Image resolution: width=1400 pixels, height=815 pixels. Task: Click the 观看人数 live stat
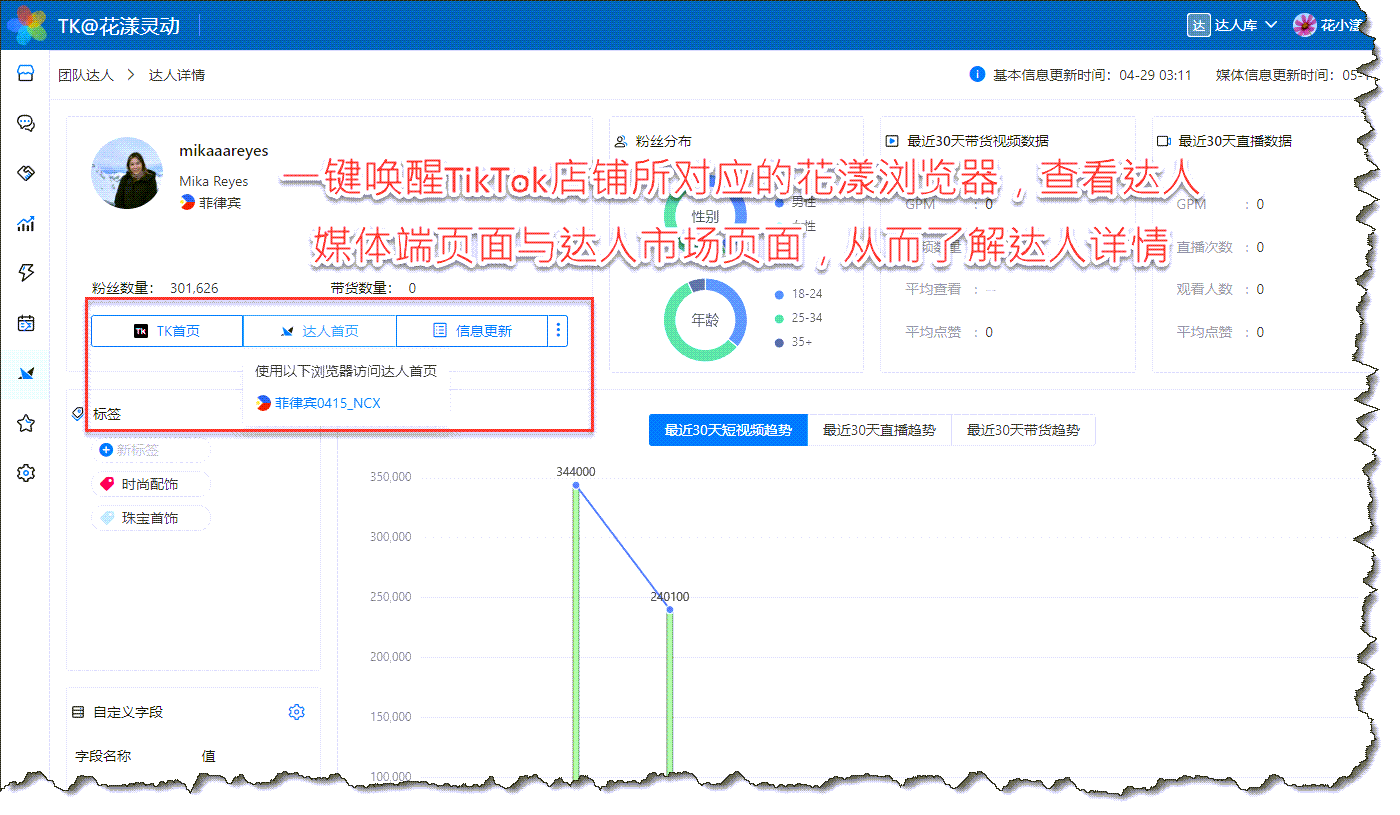pos(1205,289)
